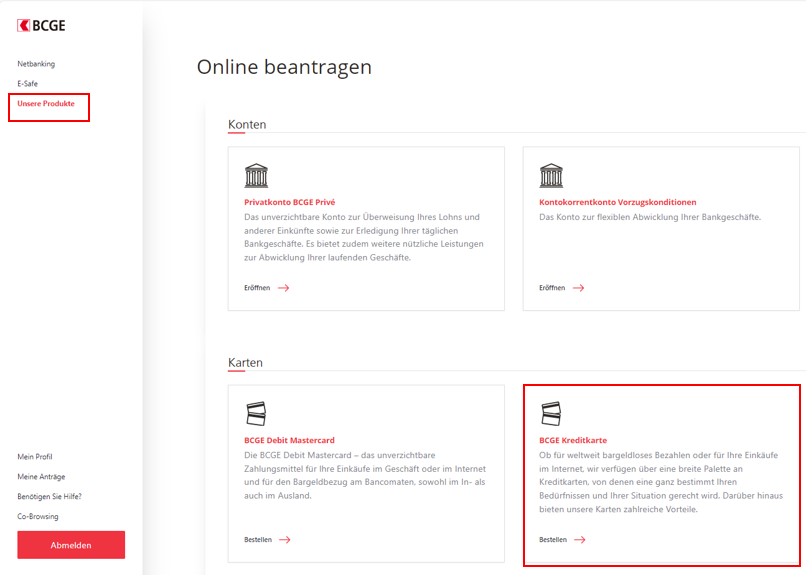Open the Netbanking menu item
Viewport: 812px width, 578px height.
(x=36, y=64)
